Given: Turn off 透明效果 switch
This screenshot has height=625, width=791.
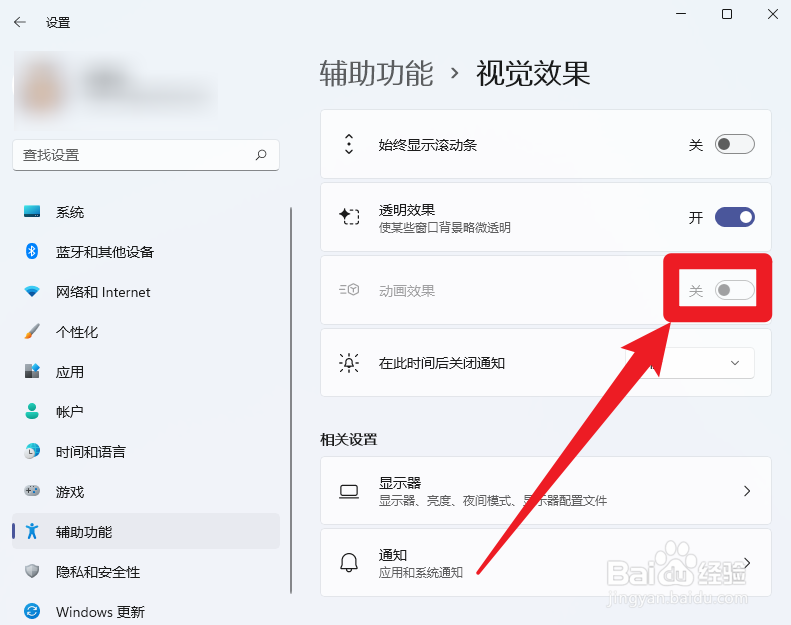Looking at the screenshot, I should point(734,217).
